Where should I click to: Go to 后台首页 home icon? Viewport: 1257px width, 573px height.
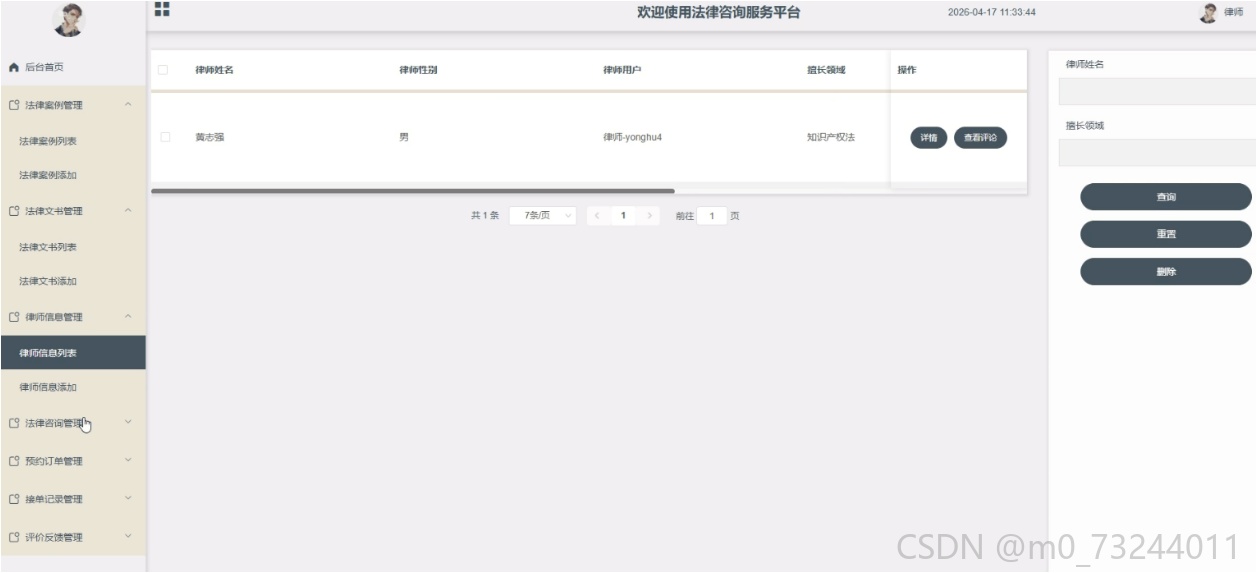click(x=14, y=67)
